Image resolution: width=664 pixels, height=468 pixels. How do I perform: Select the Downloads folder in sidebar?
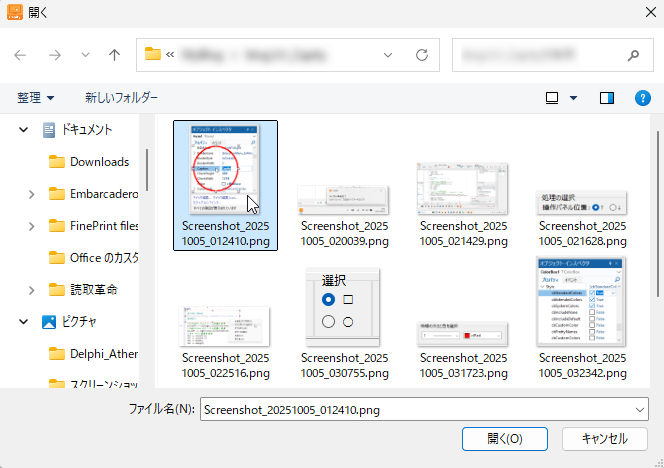99,162
